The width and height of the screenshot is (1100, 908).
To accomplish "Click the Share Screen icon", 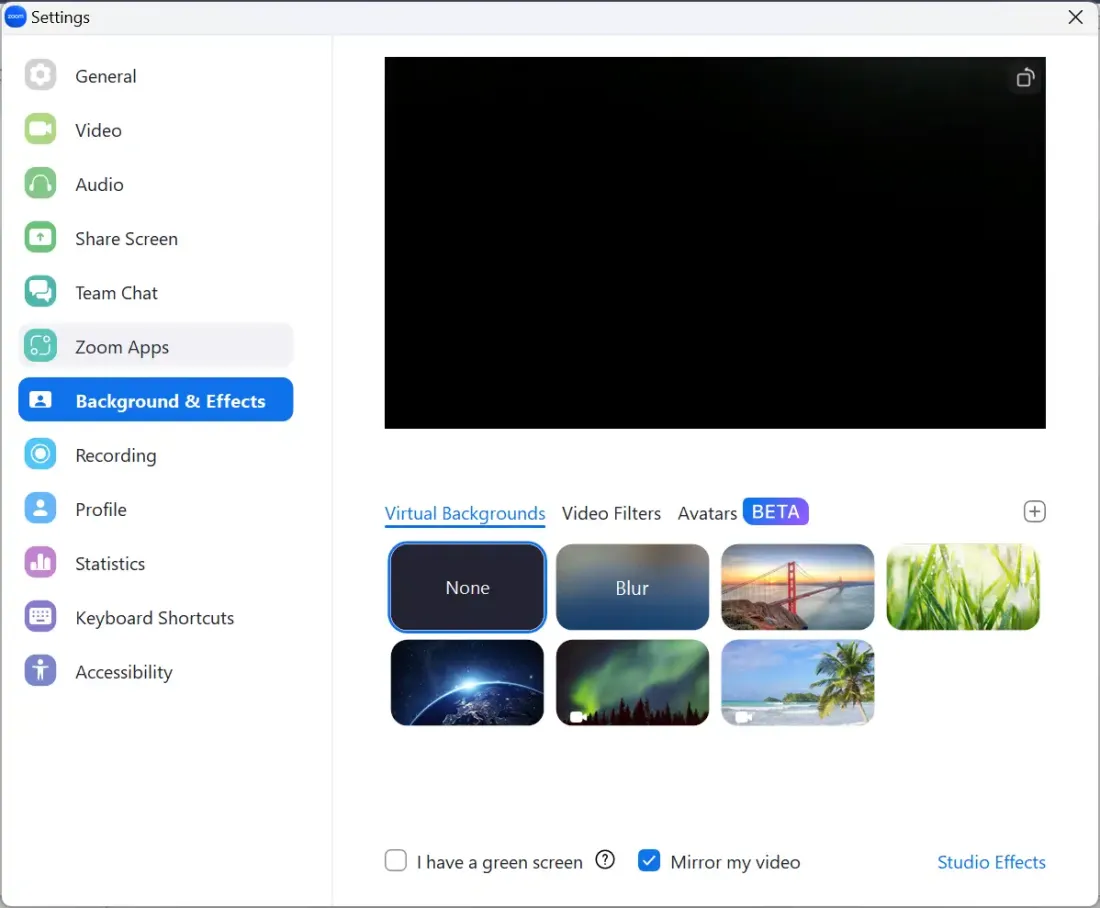I will pyautogui.click(x=40, y=238).
